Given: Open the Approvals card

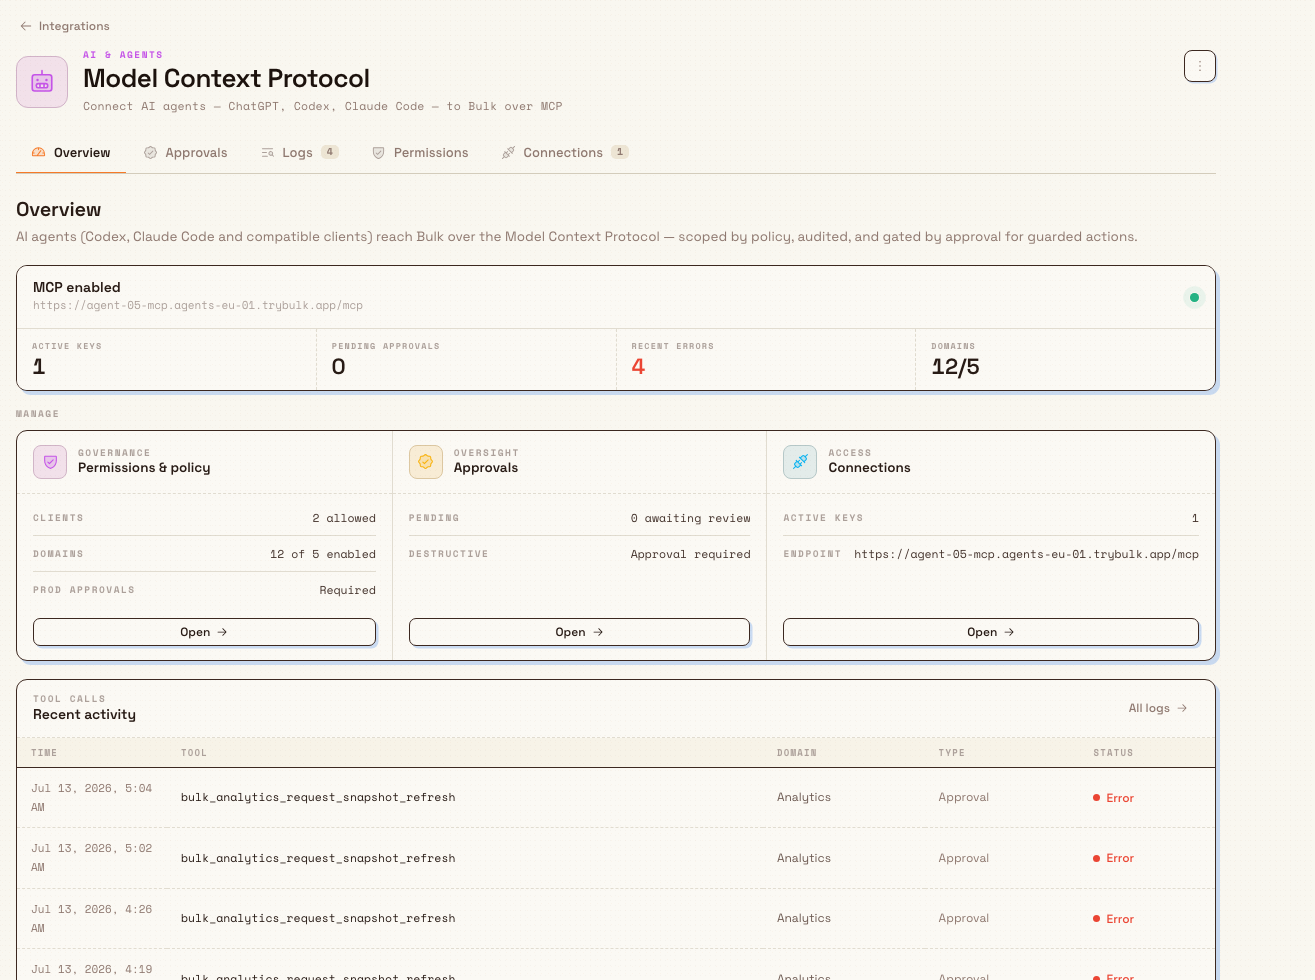Looking at the screenshot, I should click(x=579, y=632).
